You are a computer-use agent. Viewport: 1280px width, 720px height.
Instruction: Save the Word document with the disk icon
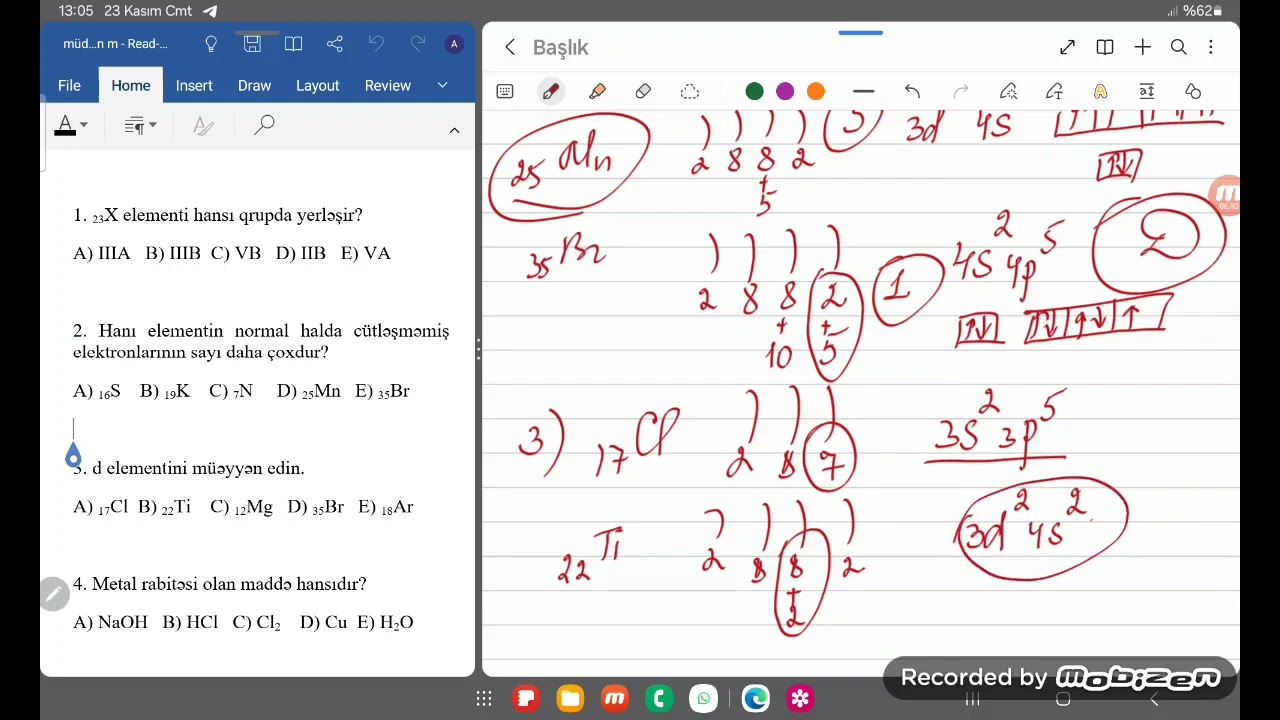click(252, 44)
